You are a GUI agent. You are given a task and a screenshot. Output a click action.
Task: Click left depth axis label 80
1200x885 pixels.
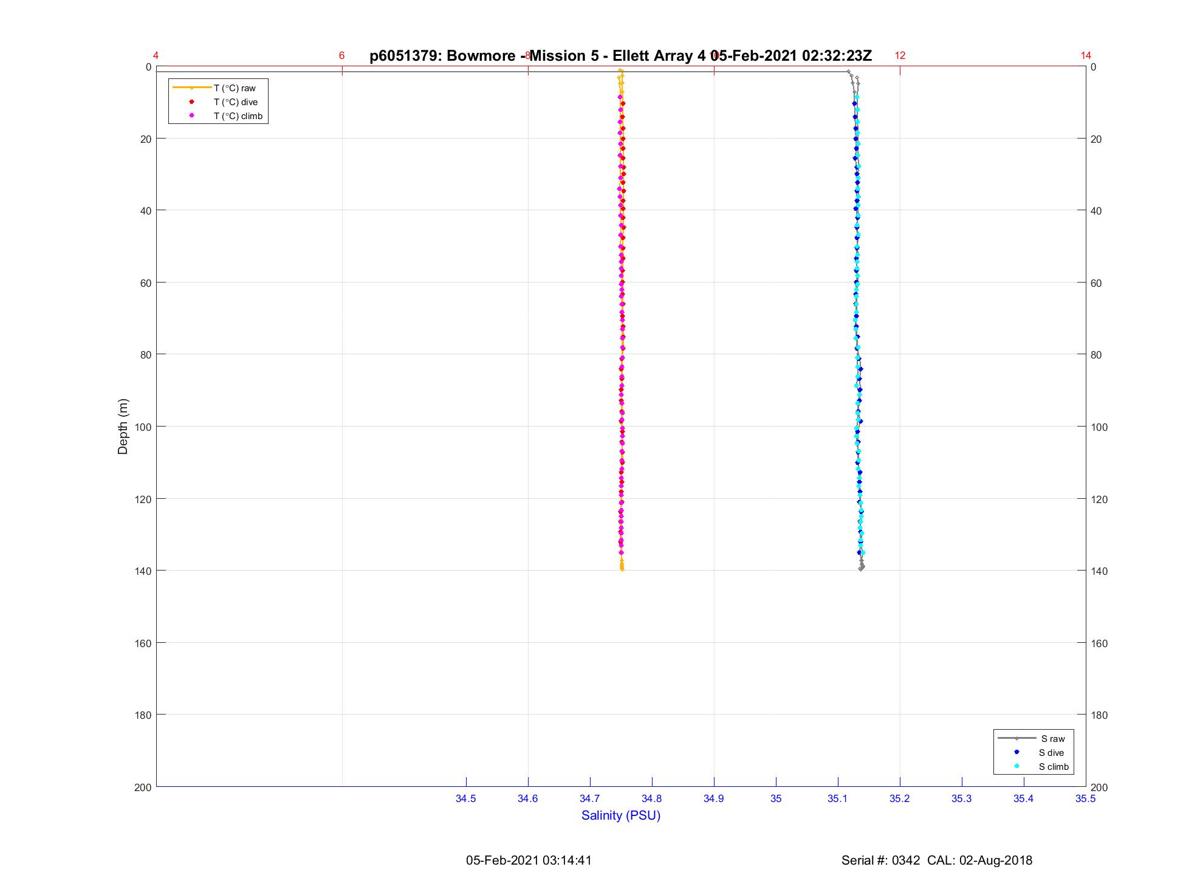pos(145,355)
